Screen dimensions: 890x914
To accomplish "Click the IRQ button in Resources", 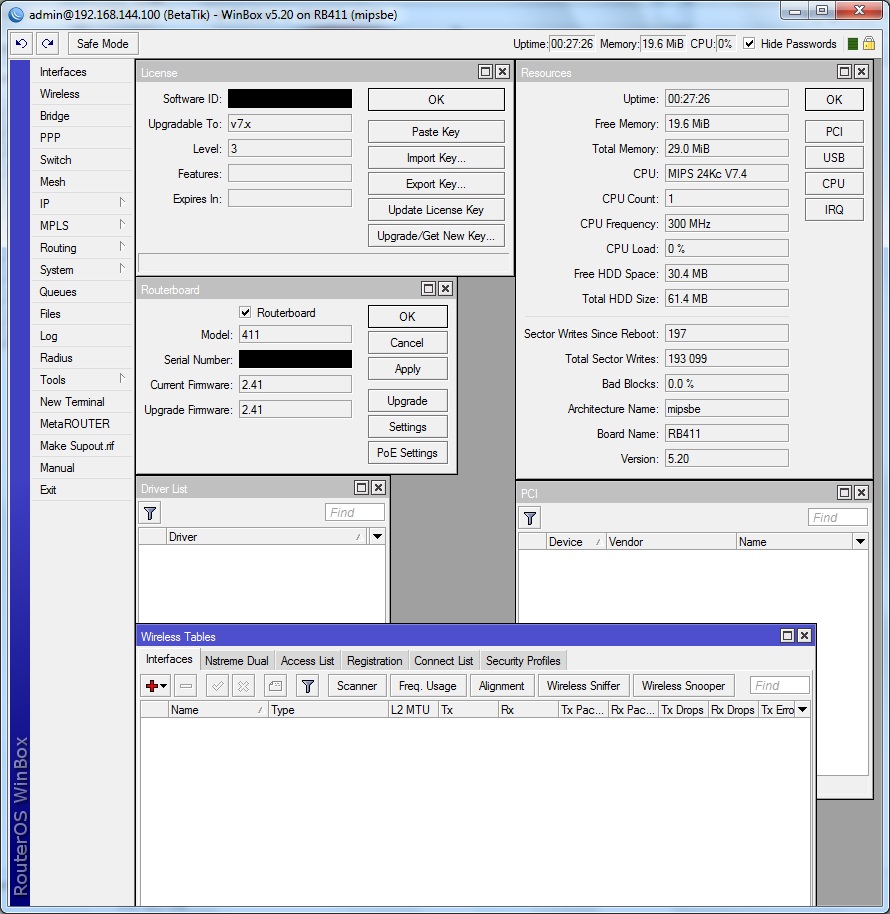I will point(834,210).
